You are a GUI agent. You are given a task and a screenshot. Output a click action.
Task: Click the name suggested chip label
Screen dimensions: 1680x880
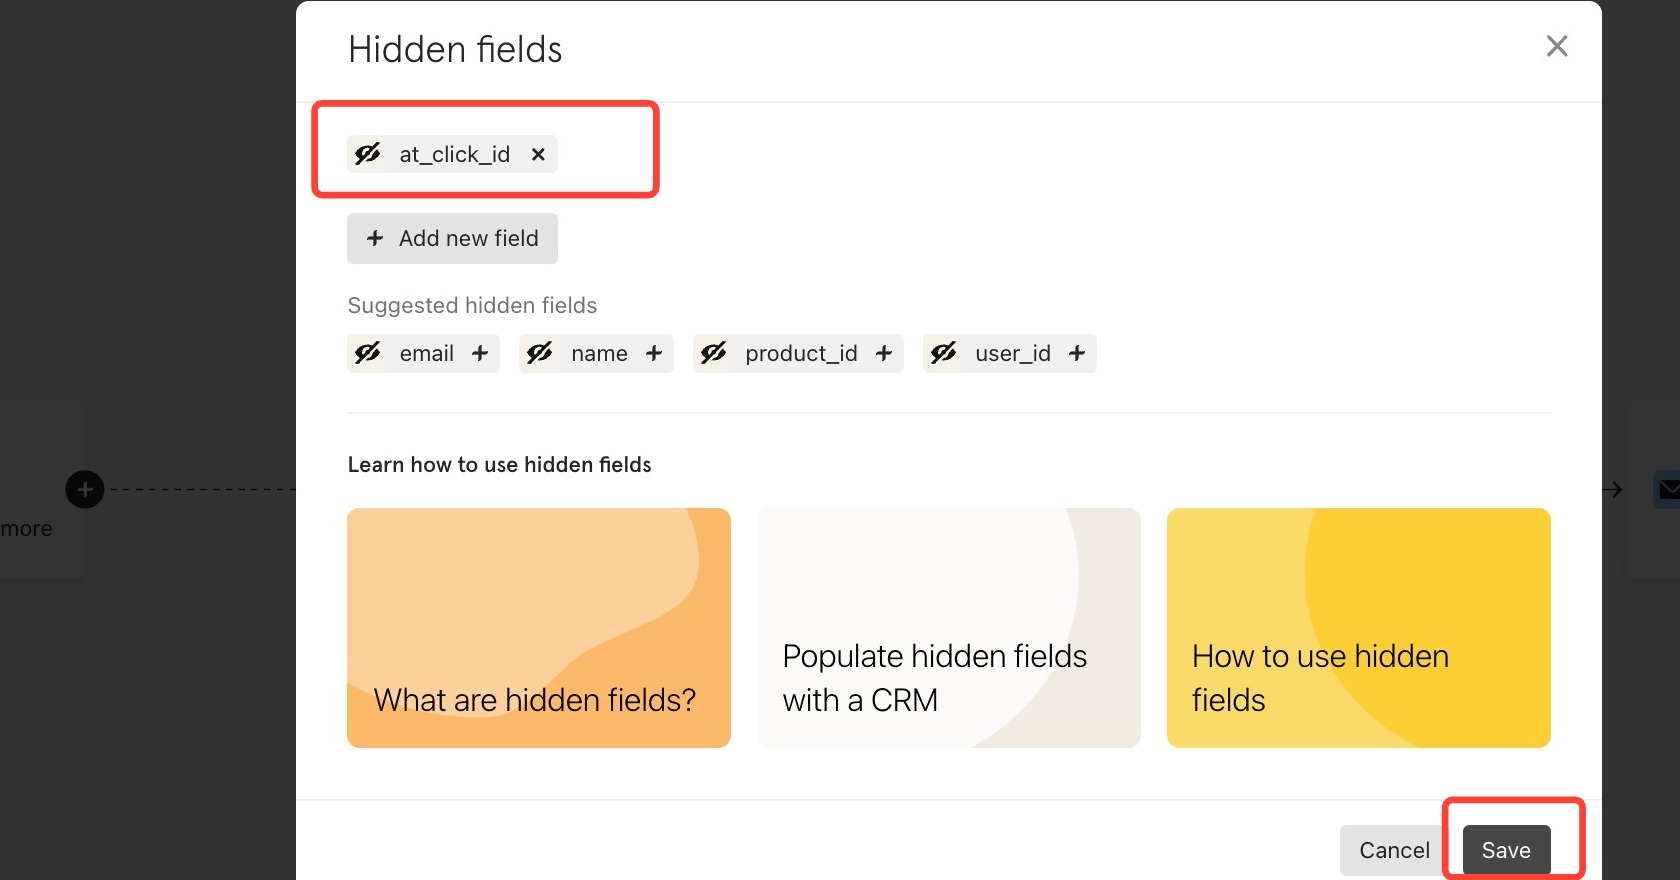coord(599,353)
